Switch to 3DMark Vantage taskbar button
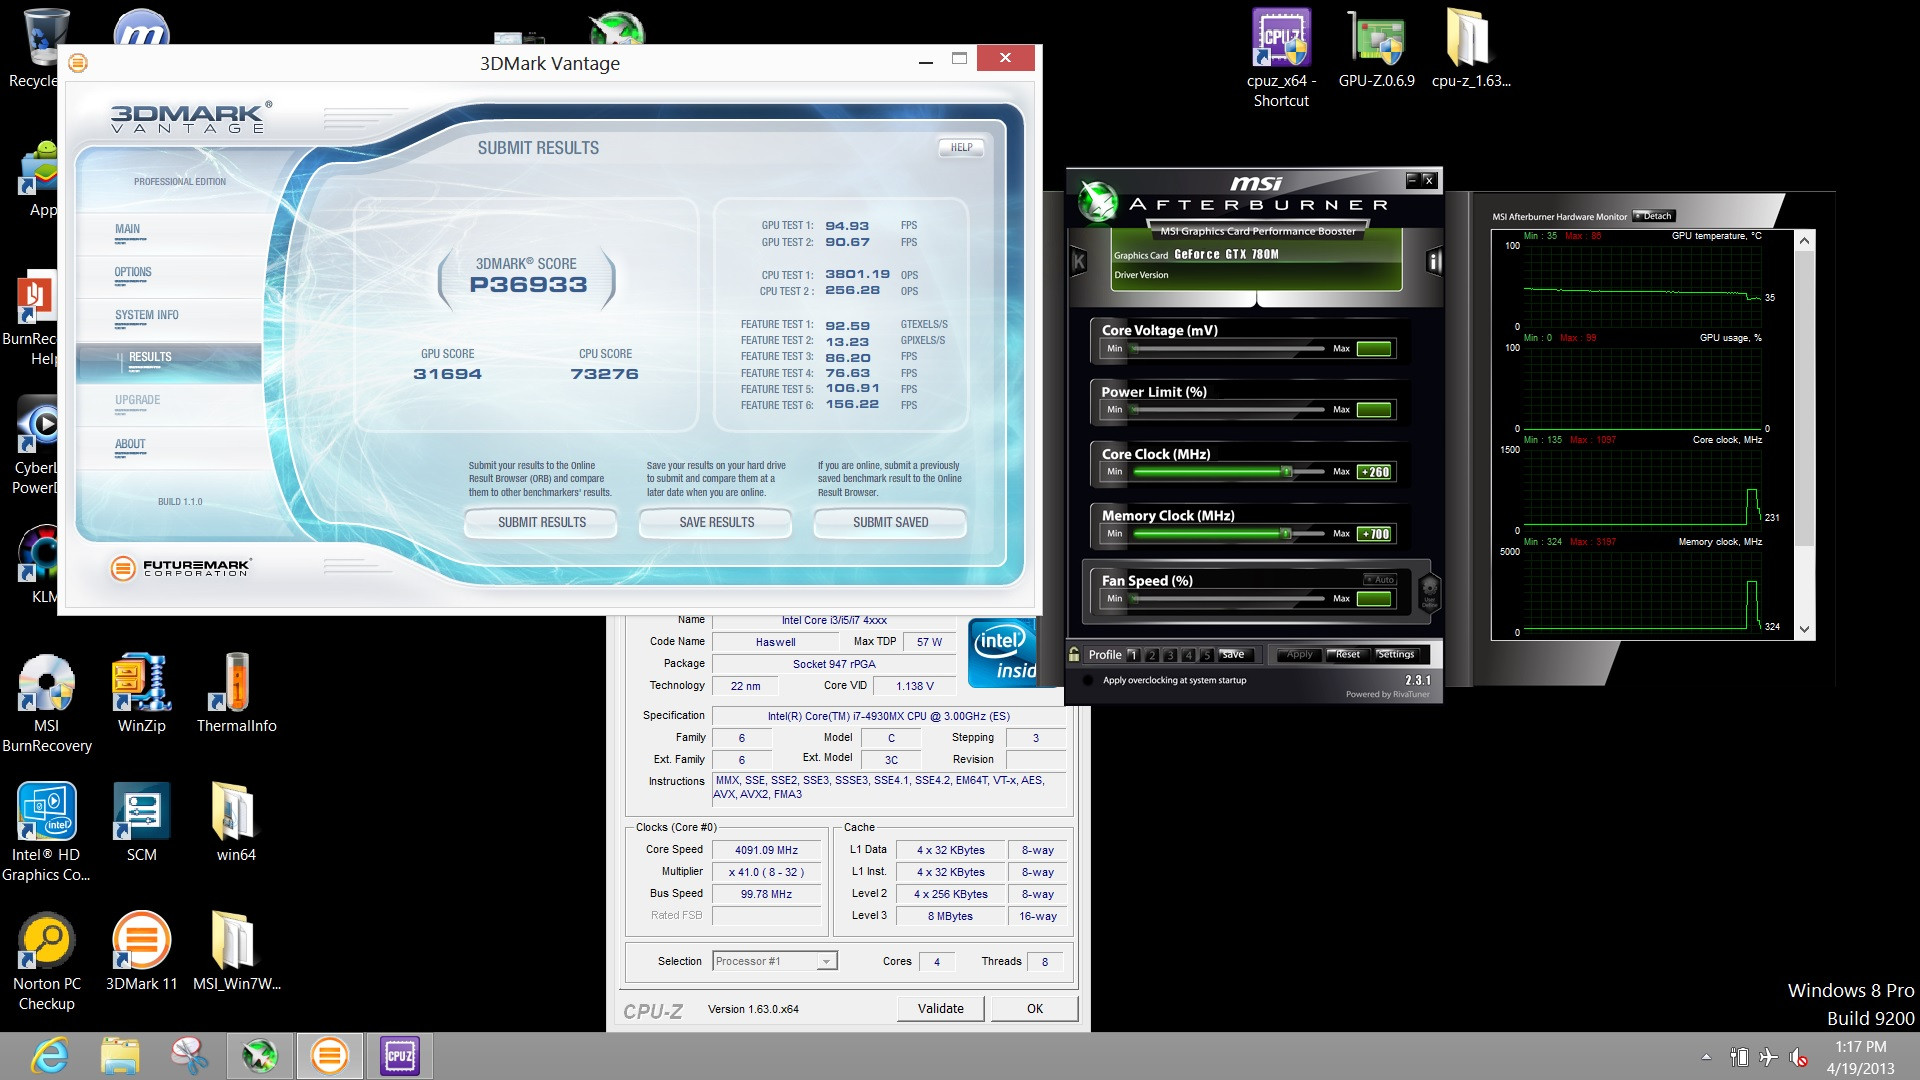Viewport: 1920px width, 1080px height. click(x=329, y=1056)
